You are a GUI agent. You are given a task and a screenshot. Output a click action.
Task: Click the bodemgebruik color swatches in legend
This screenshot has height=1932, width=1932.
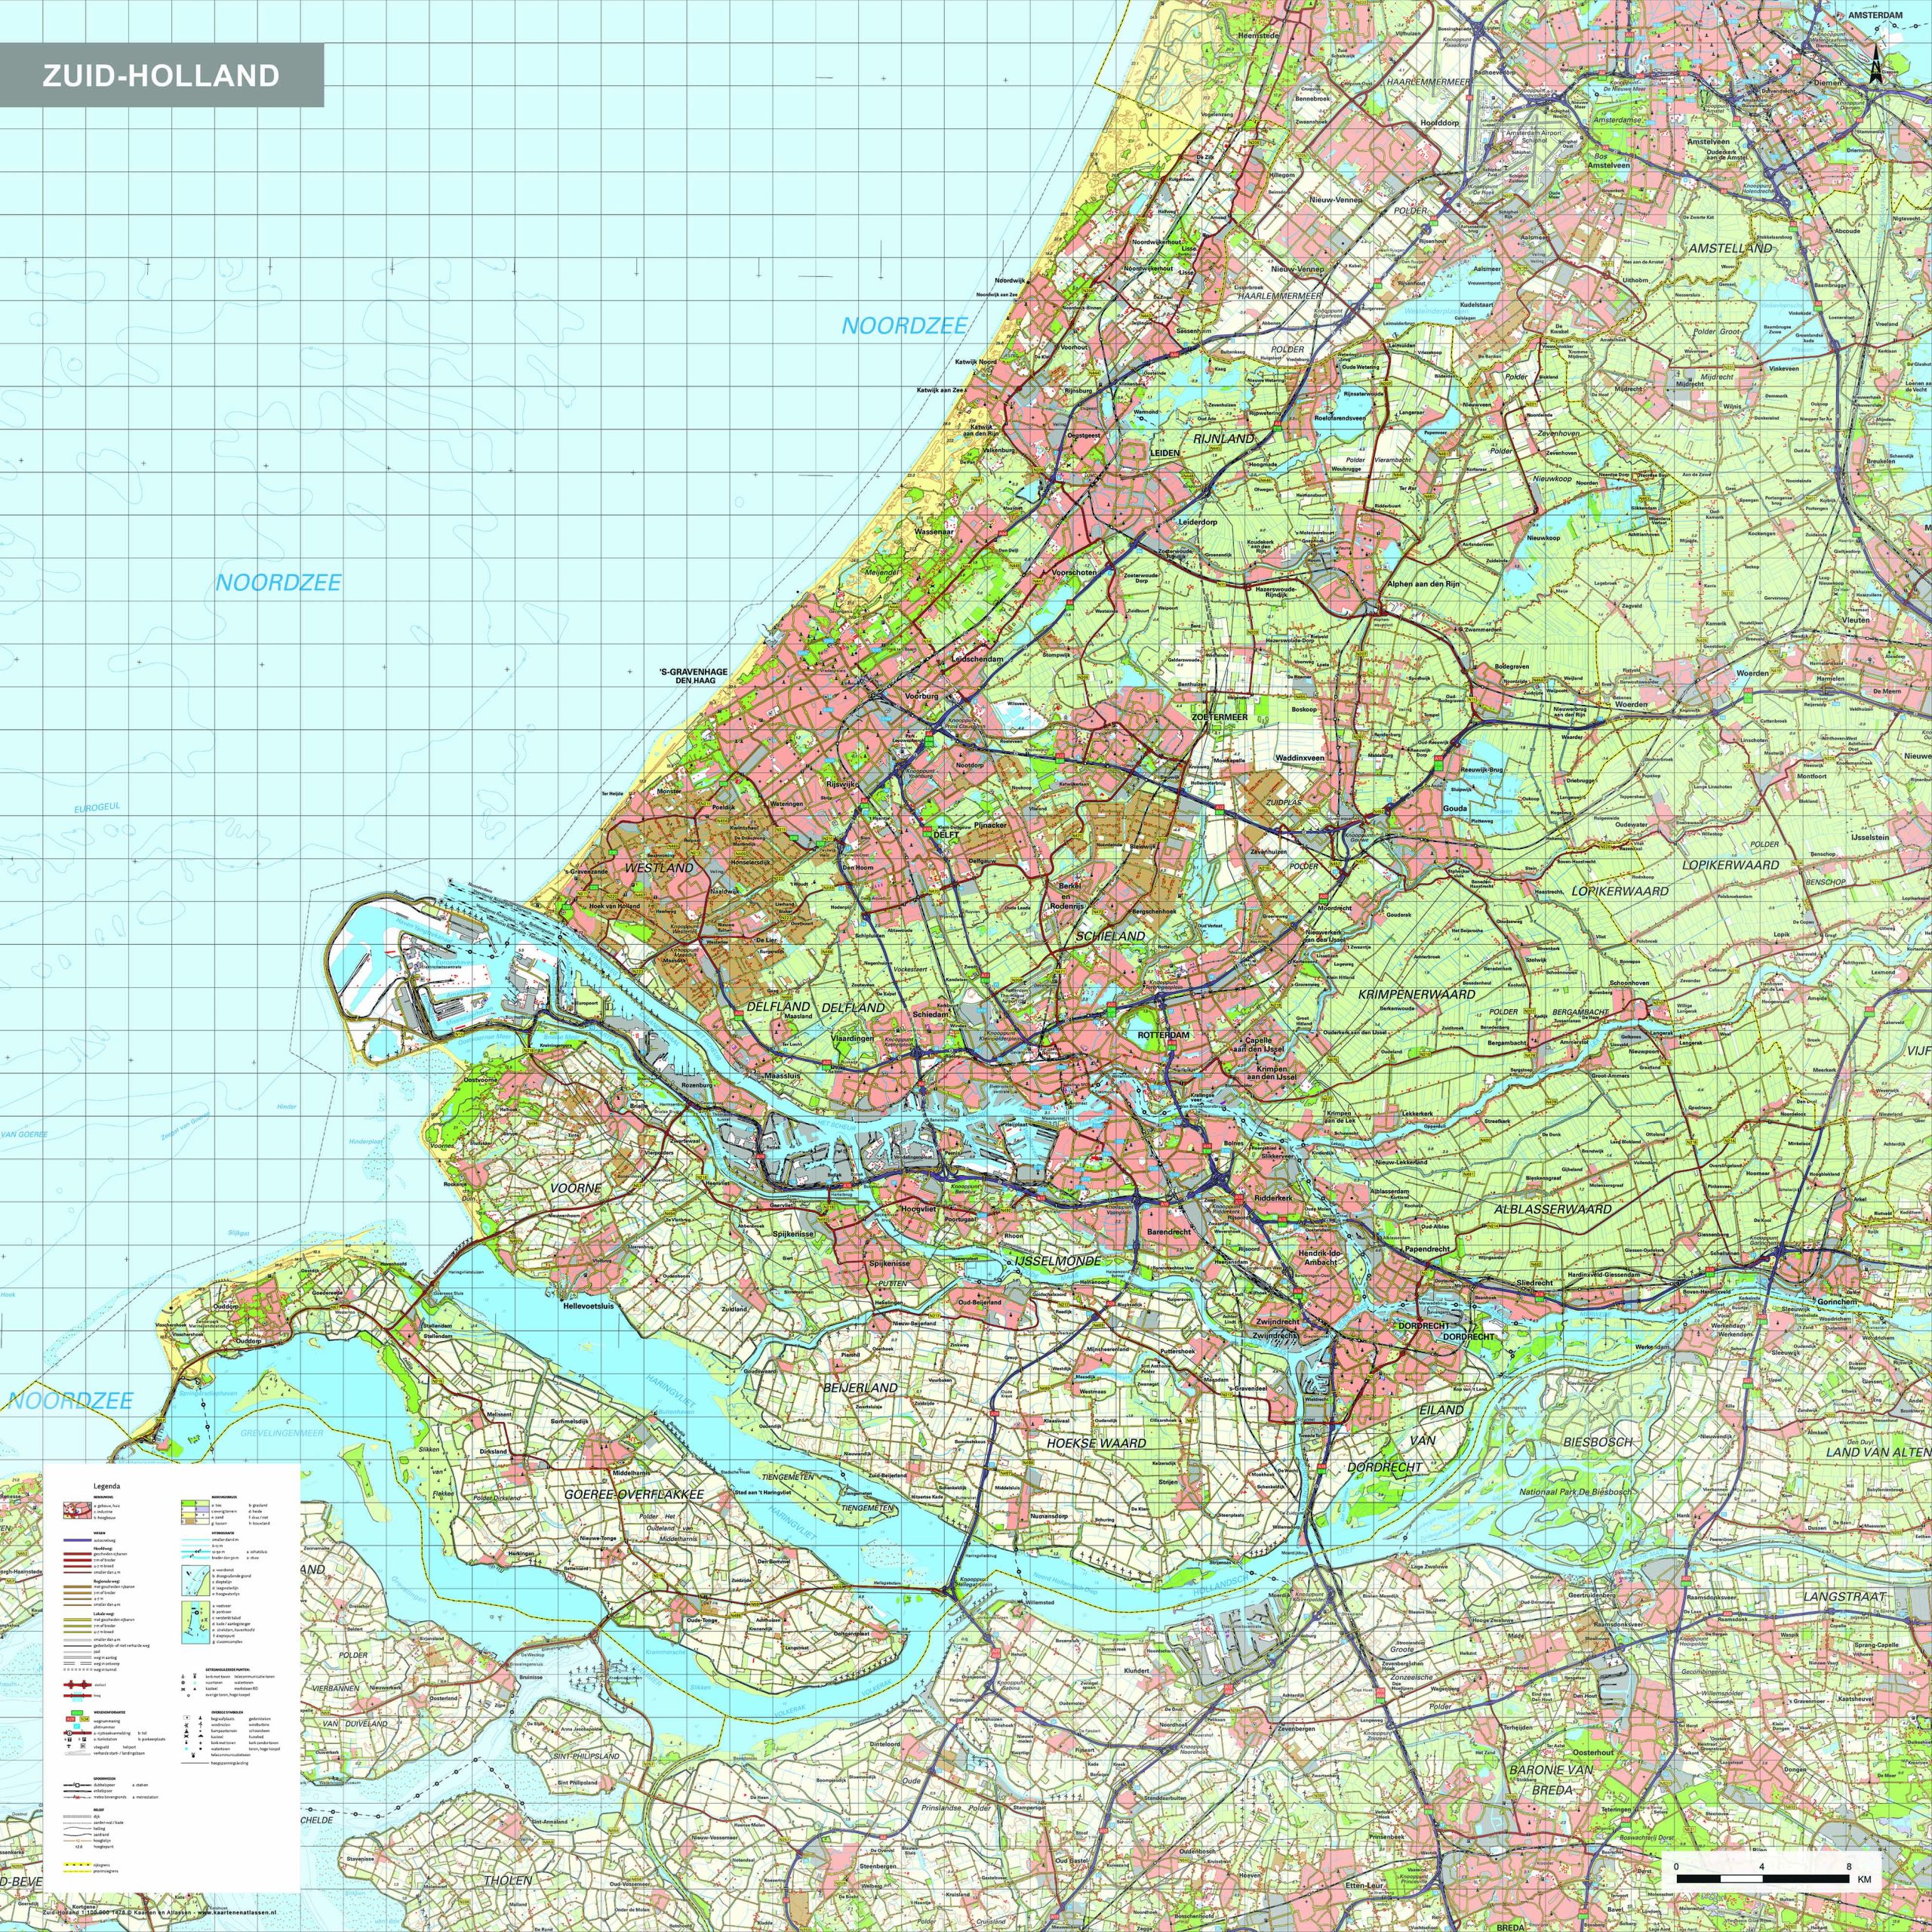(195, 1513)
